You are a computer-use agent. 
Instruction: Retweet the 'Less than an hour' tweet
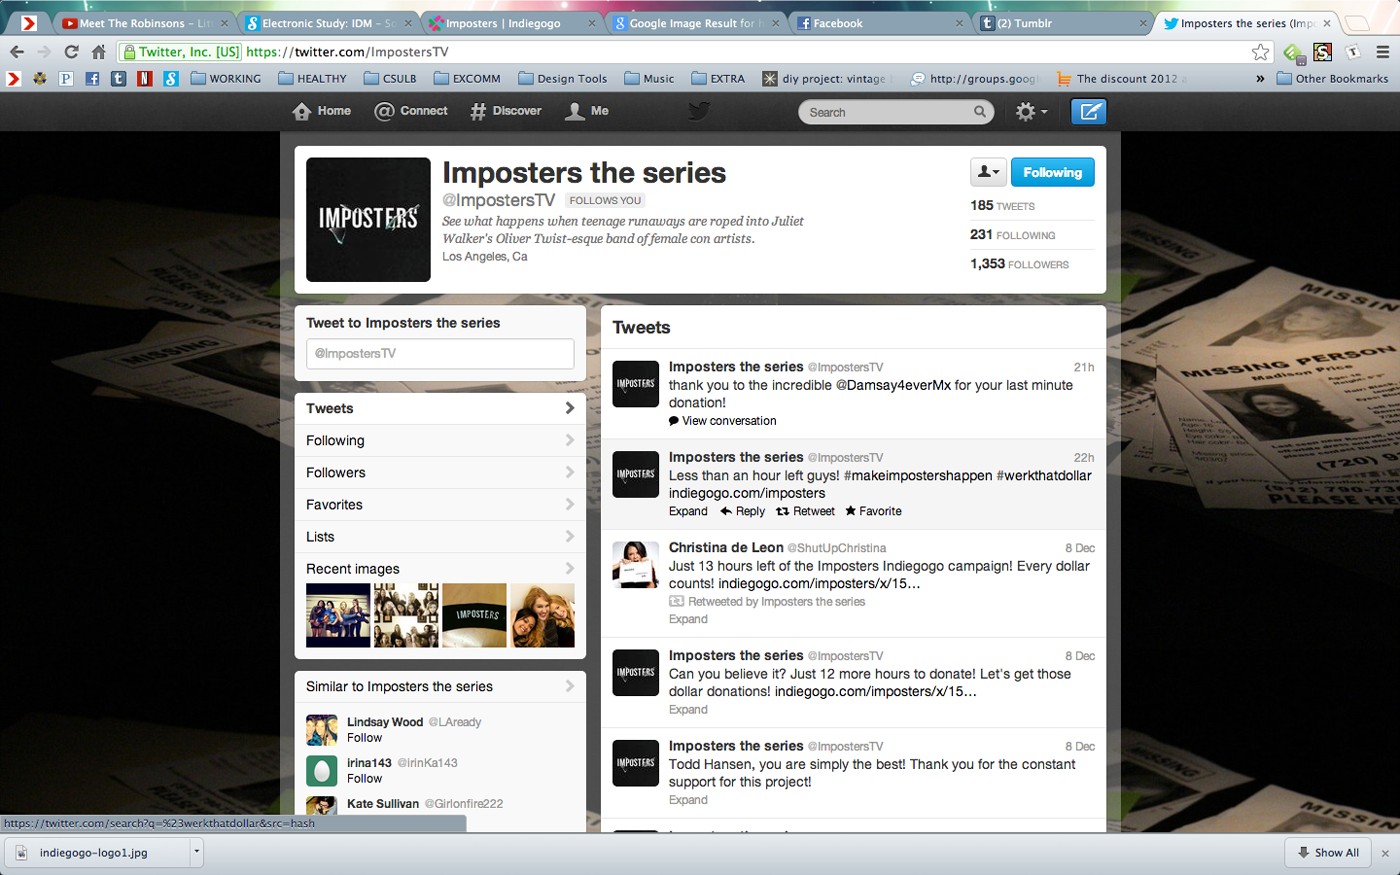(805, 511)
